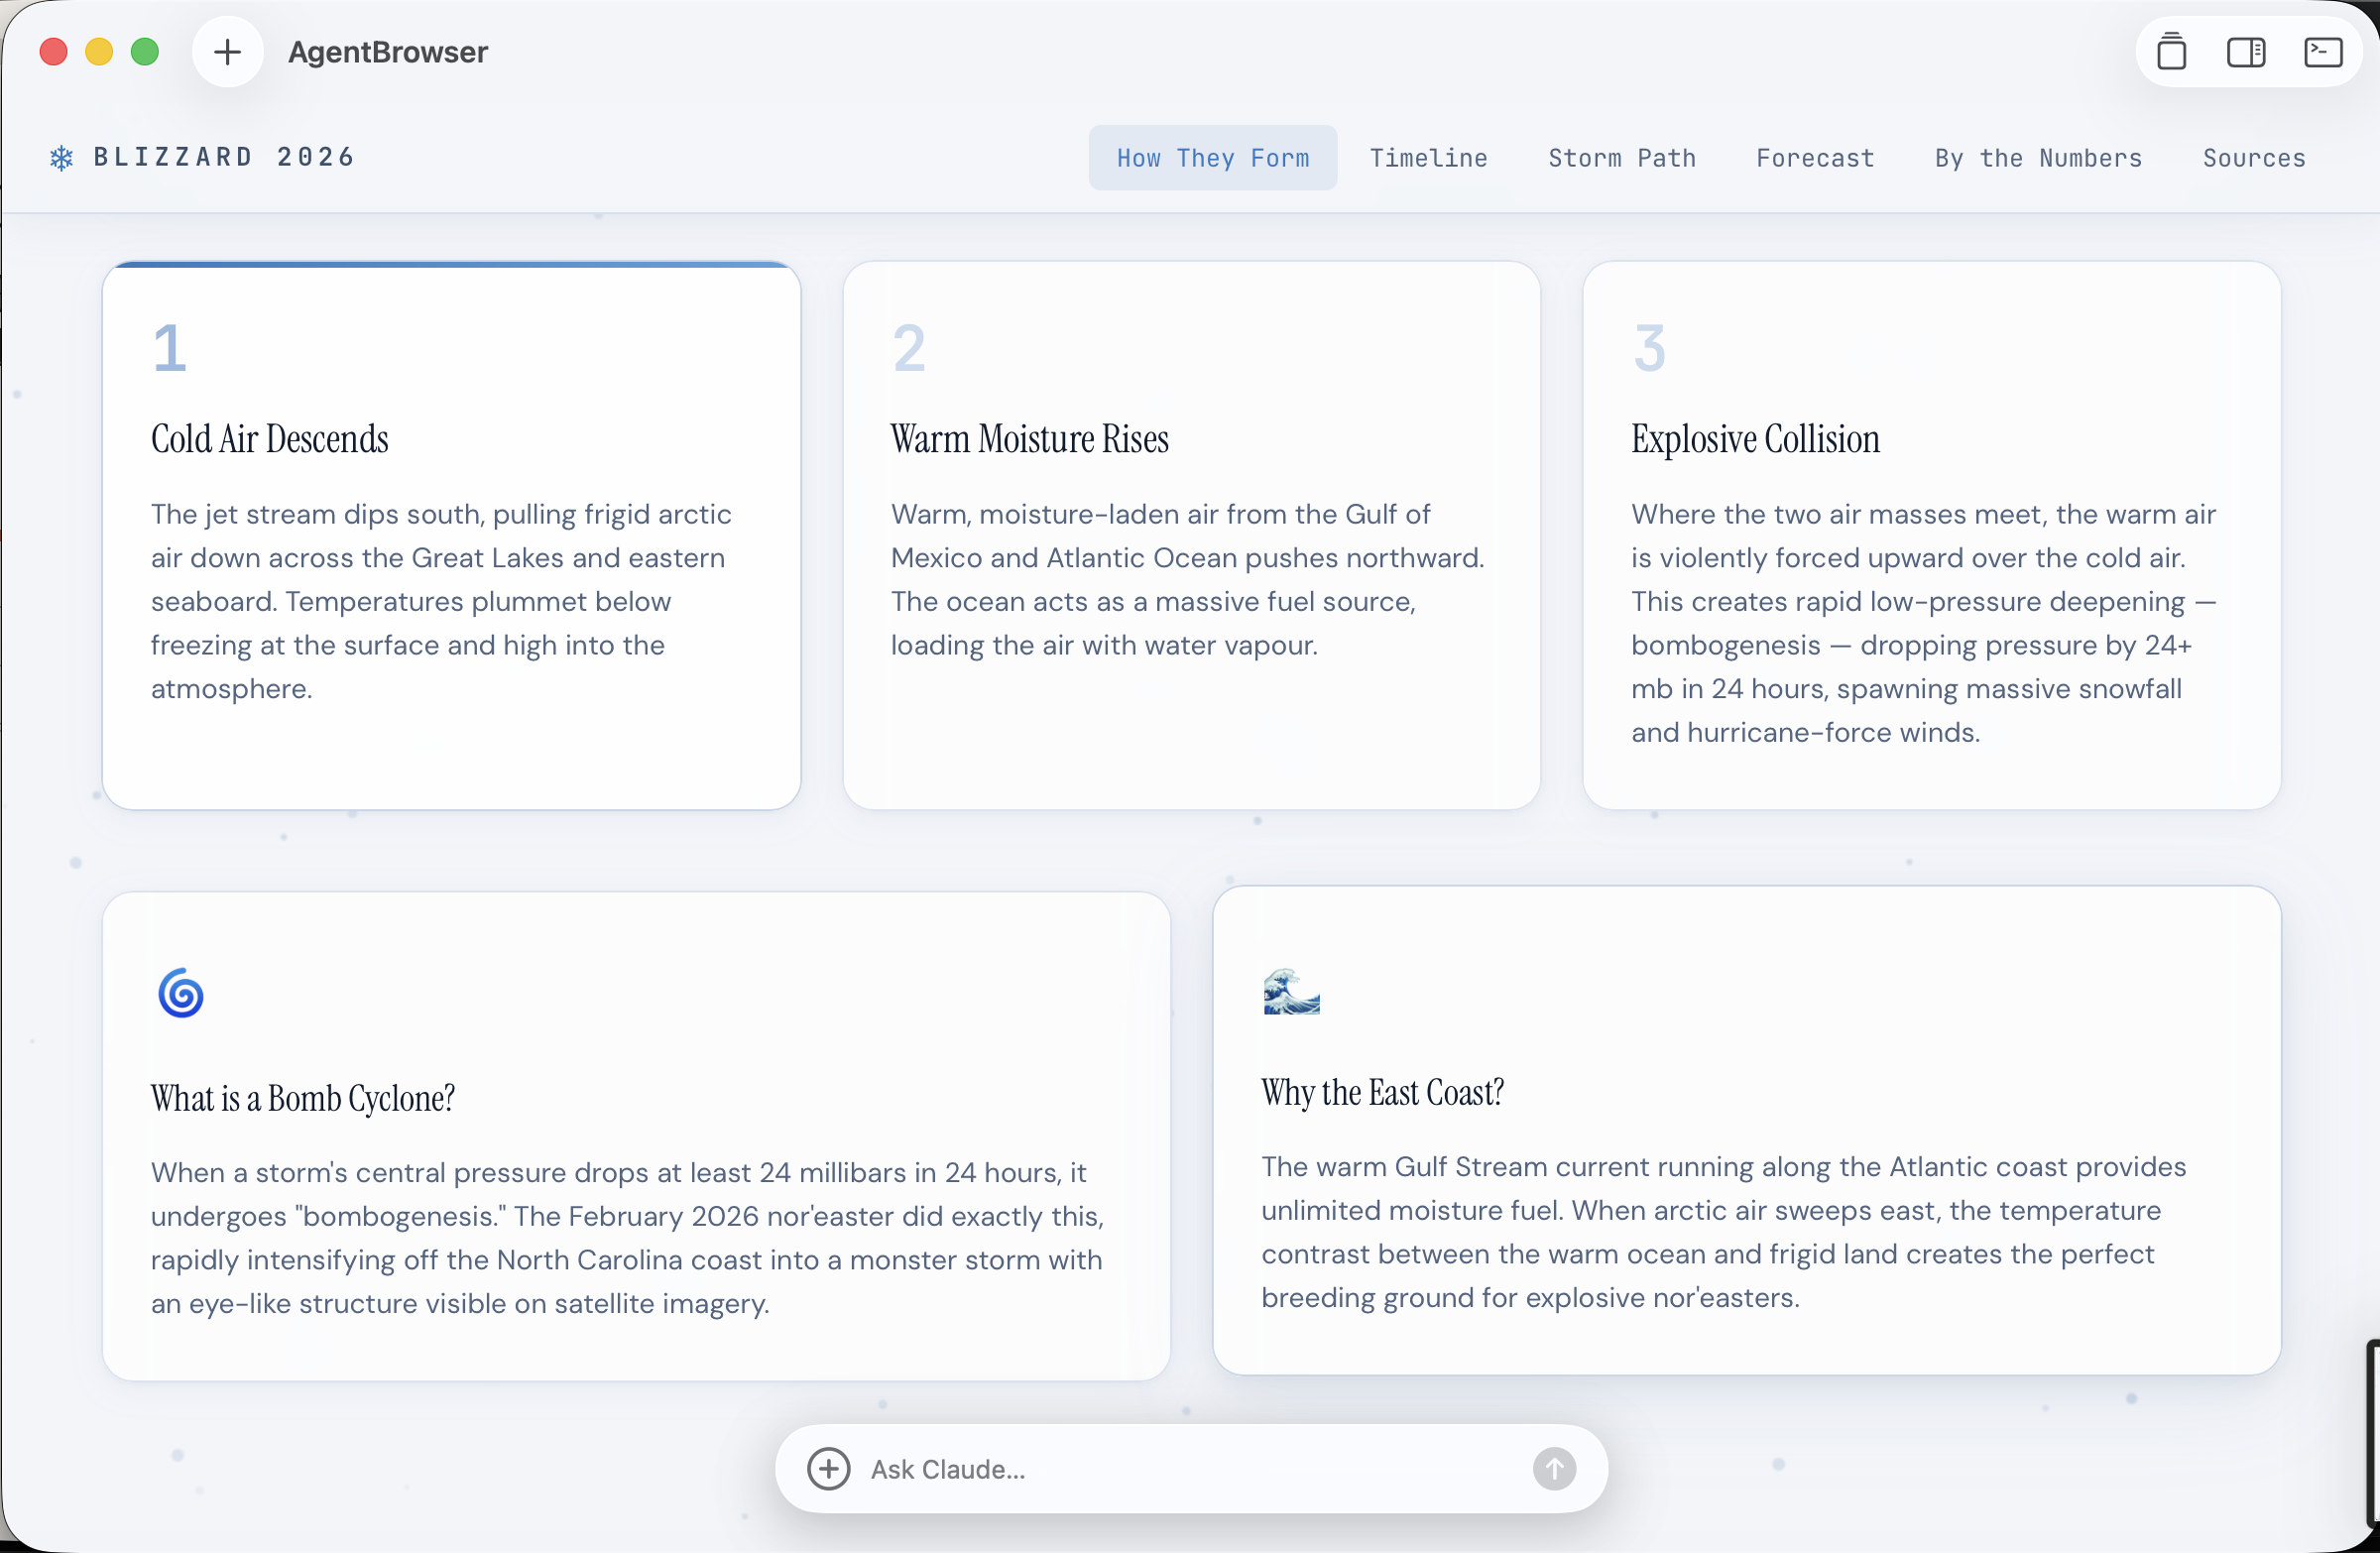Click the clipboard icon in top-right toolbar
The image size is (2380, 1553).
click(x=2171, y=52)
